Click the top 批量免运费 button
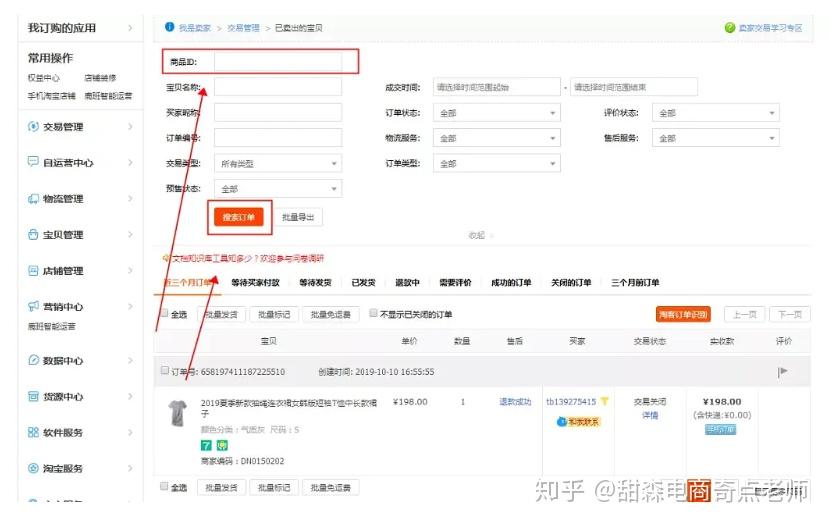This screenshot has height=524, width=829. [330, 314]
